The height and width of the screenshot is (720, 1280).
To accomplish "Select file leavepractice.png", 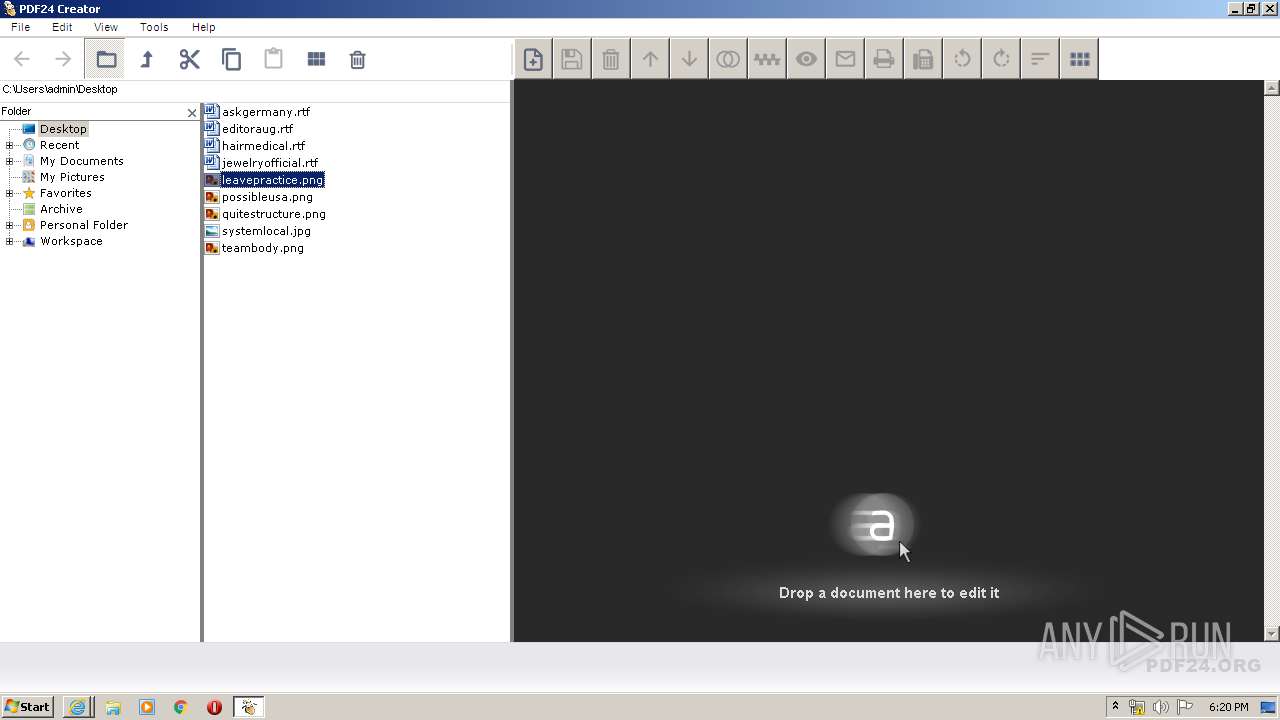I will tap(273, 180).
